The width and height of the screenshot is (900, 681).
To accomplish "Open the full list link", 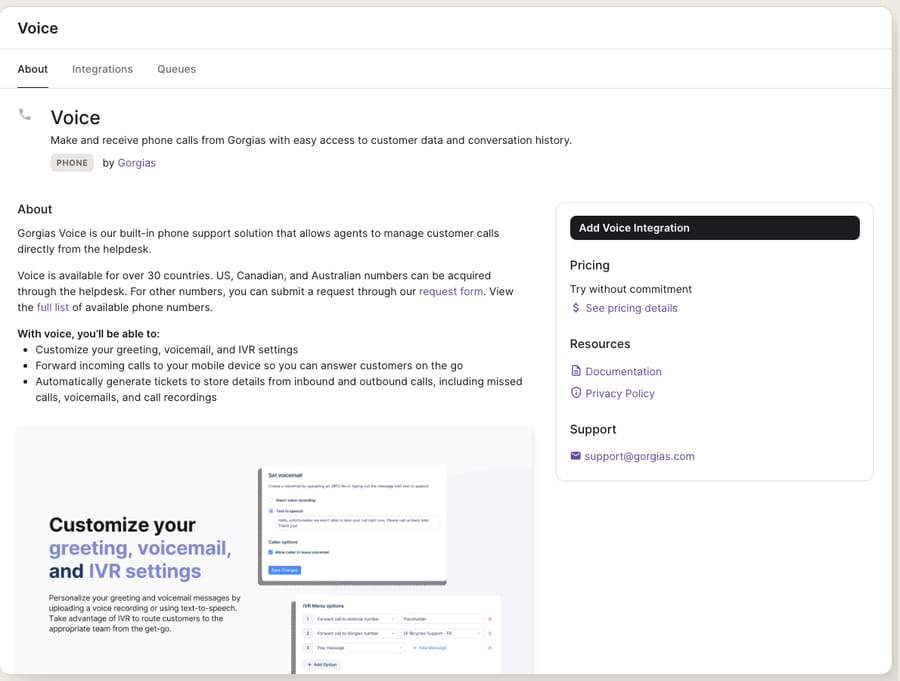I will [53, 308].
